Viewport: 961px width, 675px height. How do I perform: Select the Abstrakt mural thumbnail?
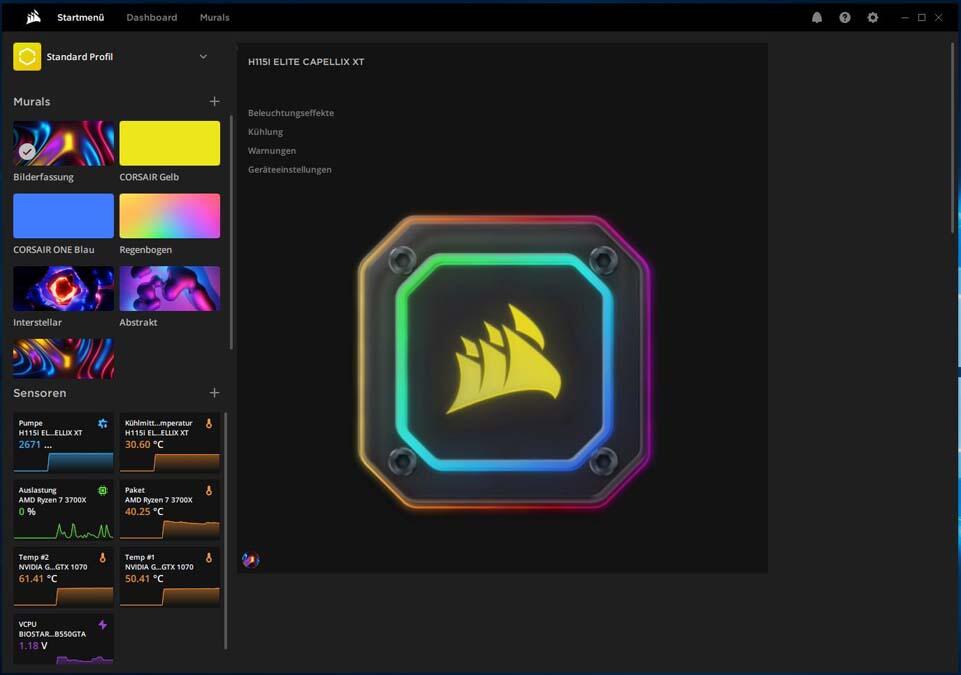(x=170, y=288)
